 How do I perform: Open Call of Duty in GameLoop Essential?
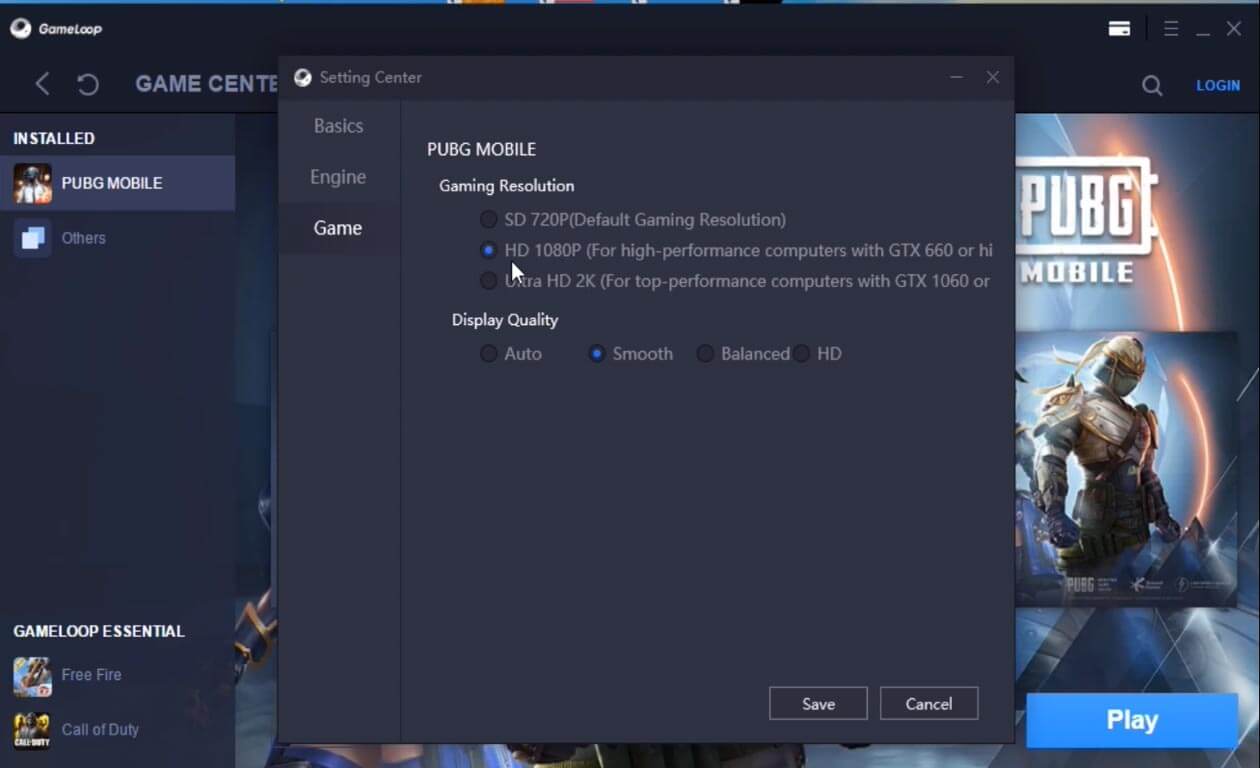click(117, 731)
